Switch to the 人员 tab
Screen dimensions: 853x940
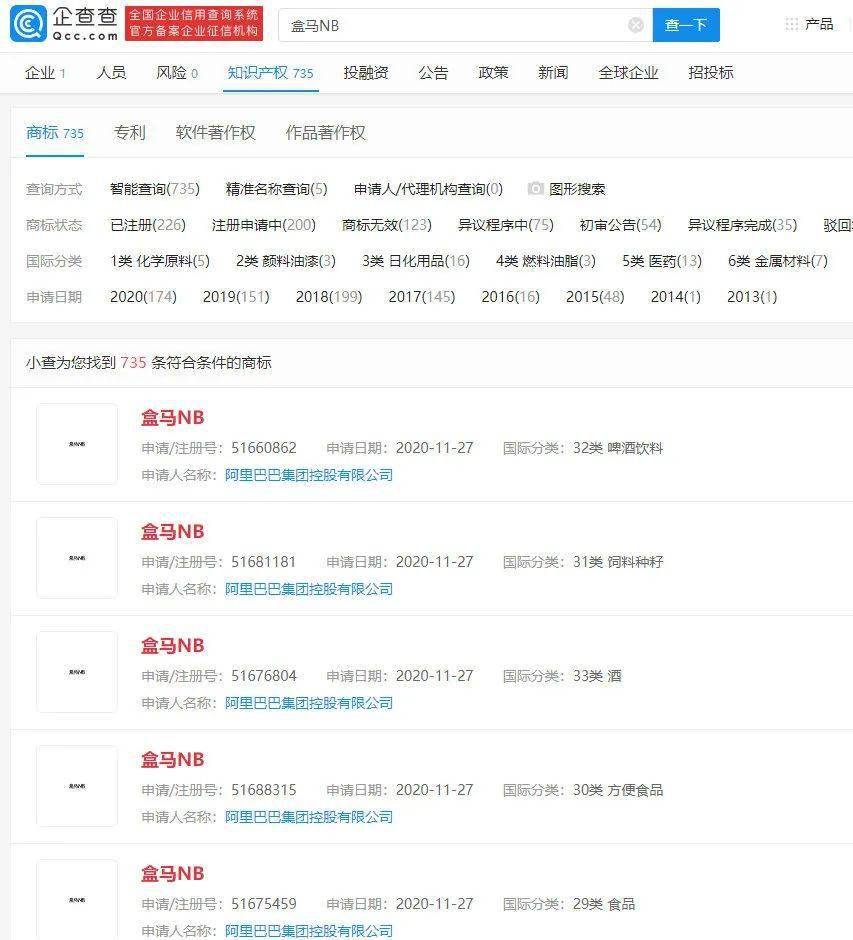pyautogui.click(x=111, y=73)
